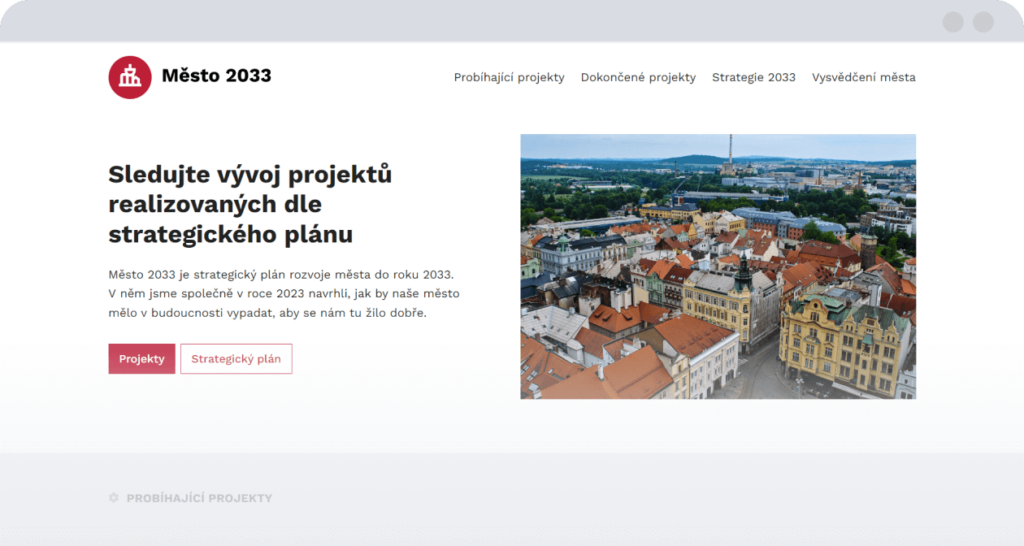
Task: Click the Město 2033 site title
Action: click(x=216, y=76)
